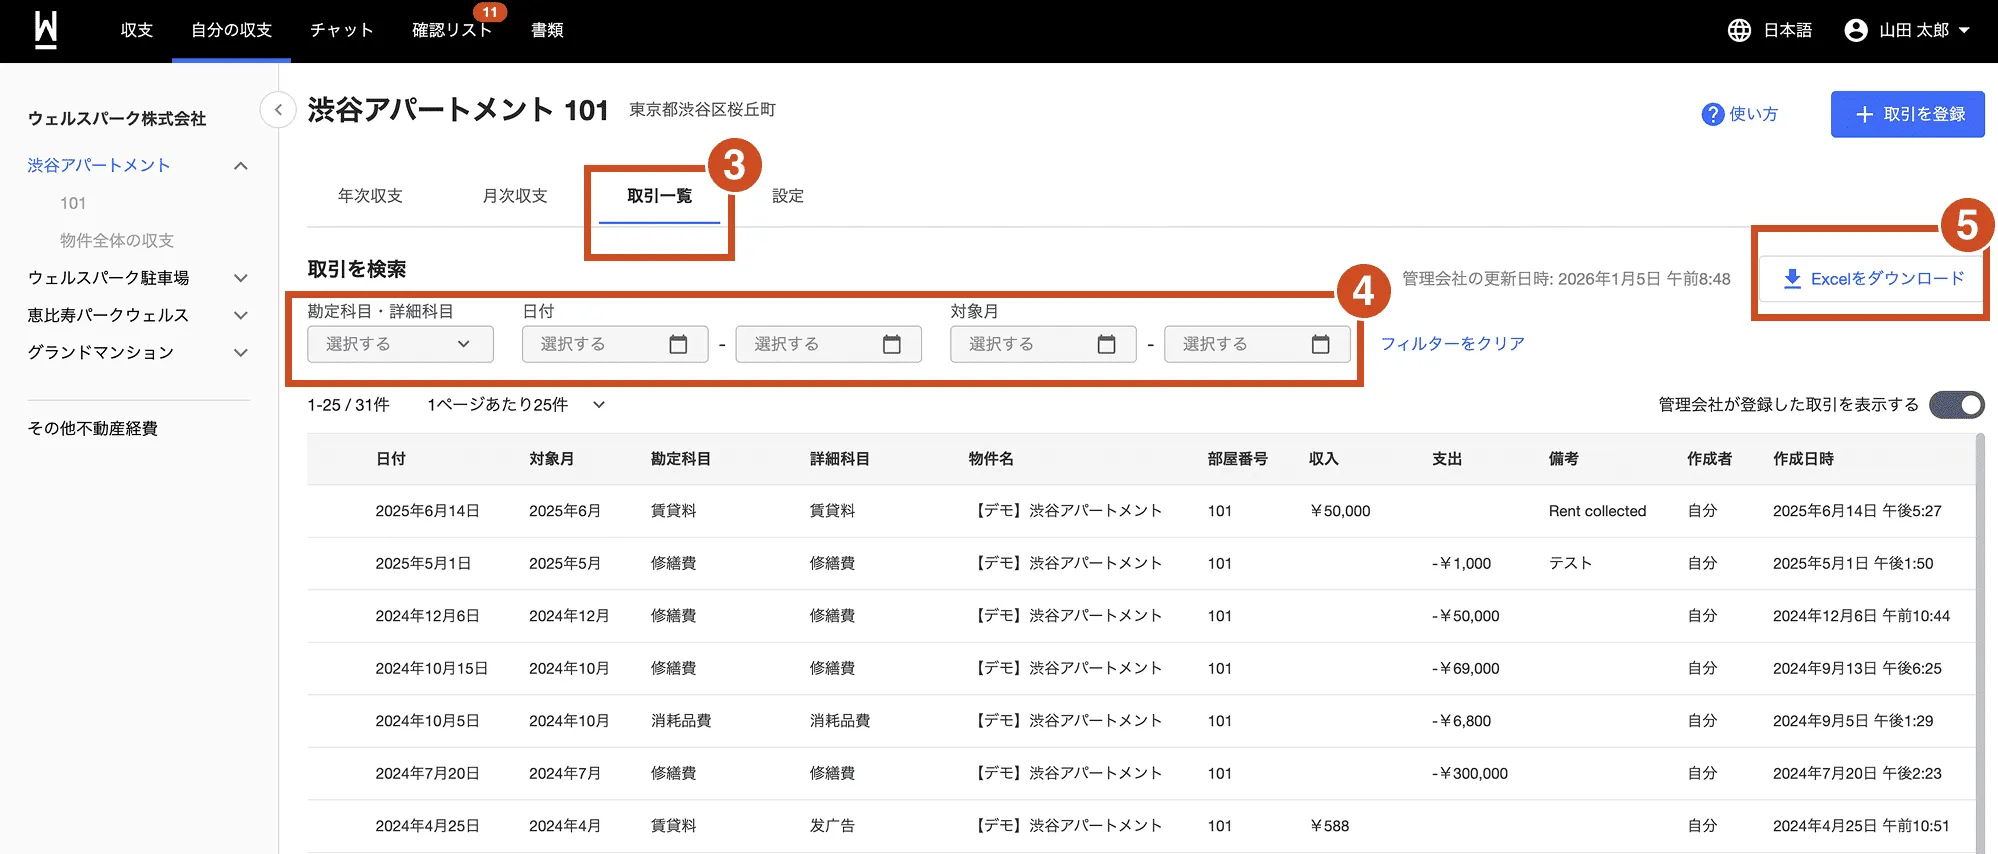The height and width of the screenshot is (854, 1998).
Task: Click the ¥50,000 income cell
Action: point(1340,511)
